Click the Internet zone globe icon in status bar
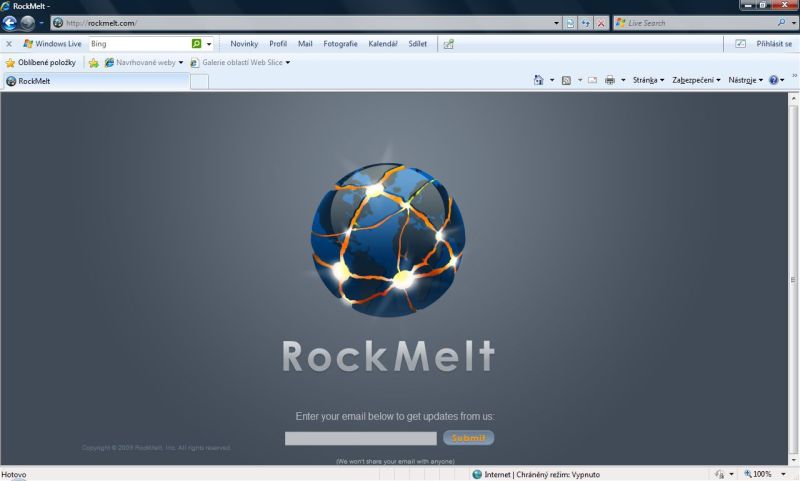800x481 pixels. click(x=477, y=474)
